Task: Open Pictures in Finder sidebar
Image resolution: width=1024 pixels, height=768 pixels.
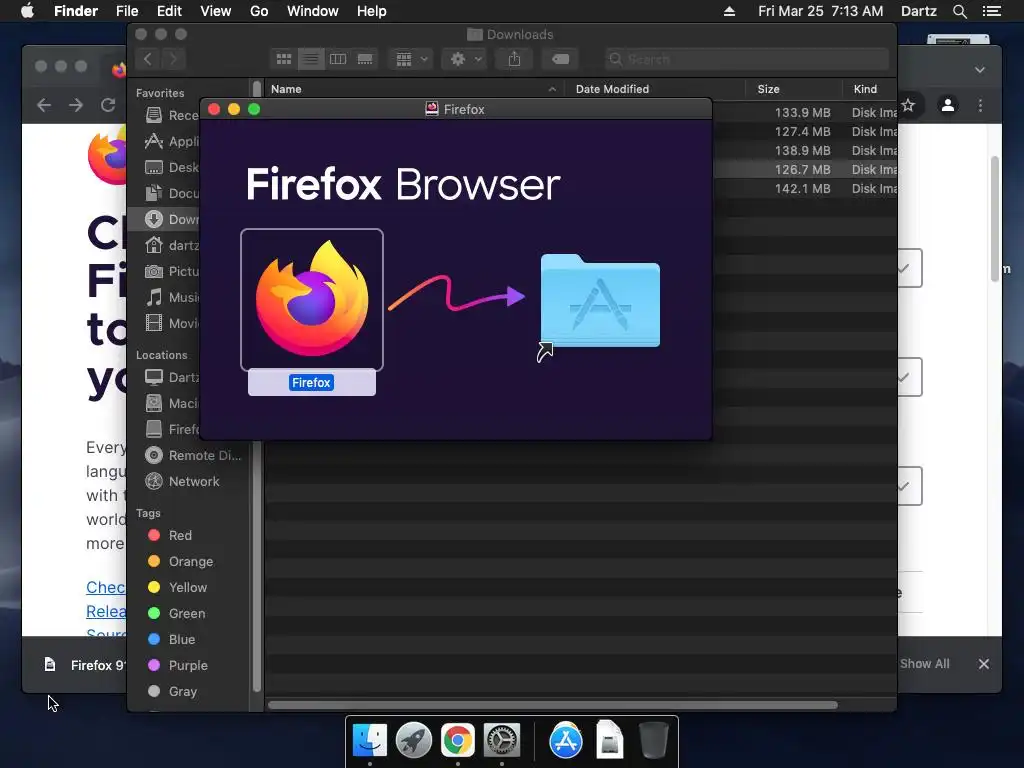Action: point(172,271)
